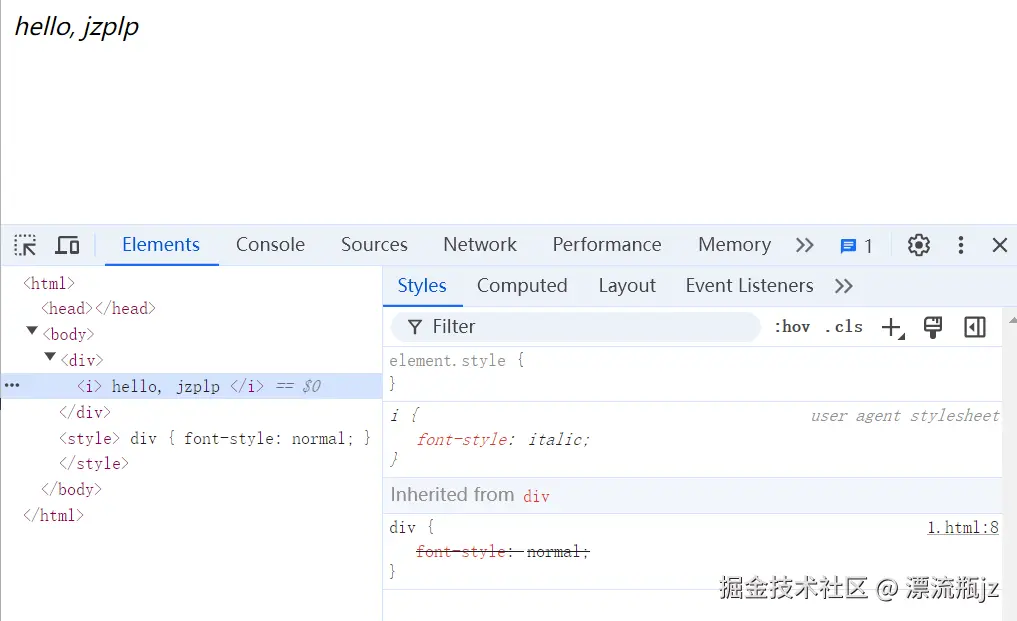Image resolution: width=1017 pixels, height=621 pixels.
Task: Open the hidden panels chevron after Memory
Action: tap(806, 244)
